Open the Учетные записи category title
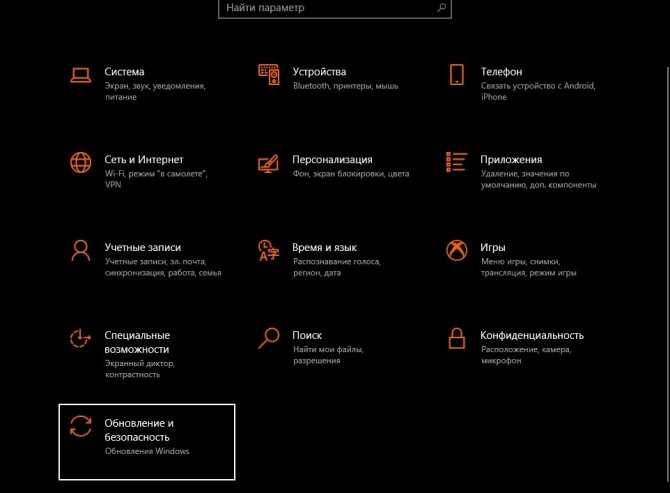670x493 pixels. point(143,247)
